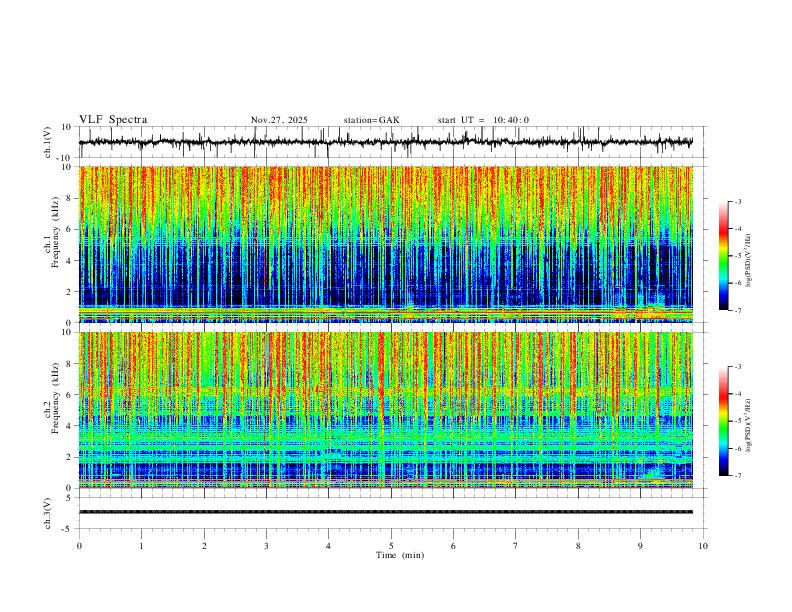Image resolution: width=792 pixels, height=612 pixels.
Task: Click the time axis tick label '5'
Action: (391, 546)
